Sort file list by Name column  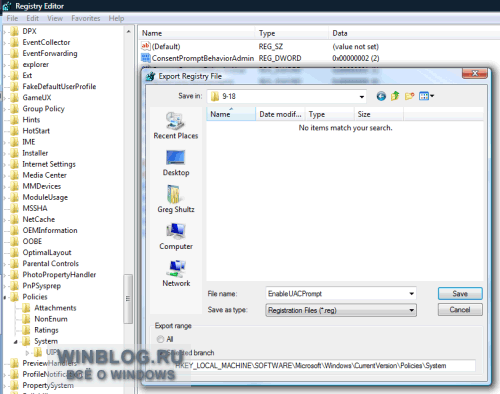(231, 114)
